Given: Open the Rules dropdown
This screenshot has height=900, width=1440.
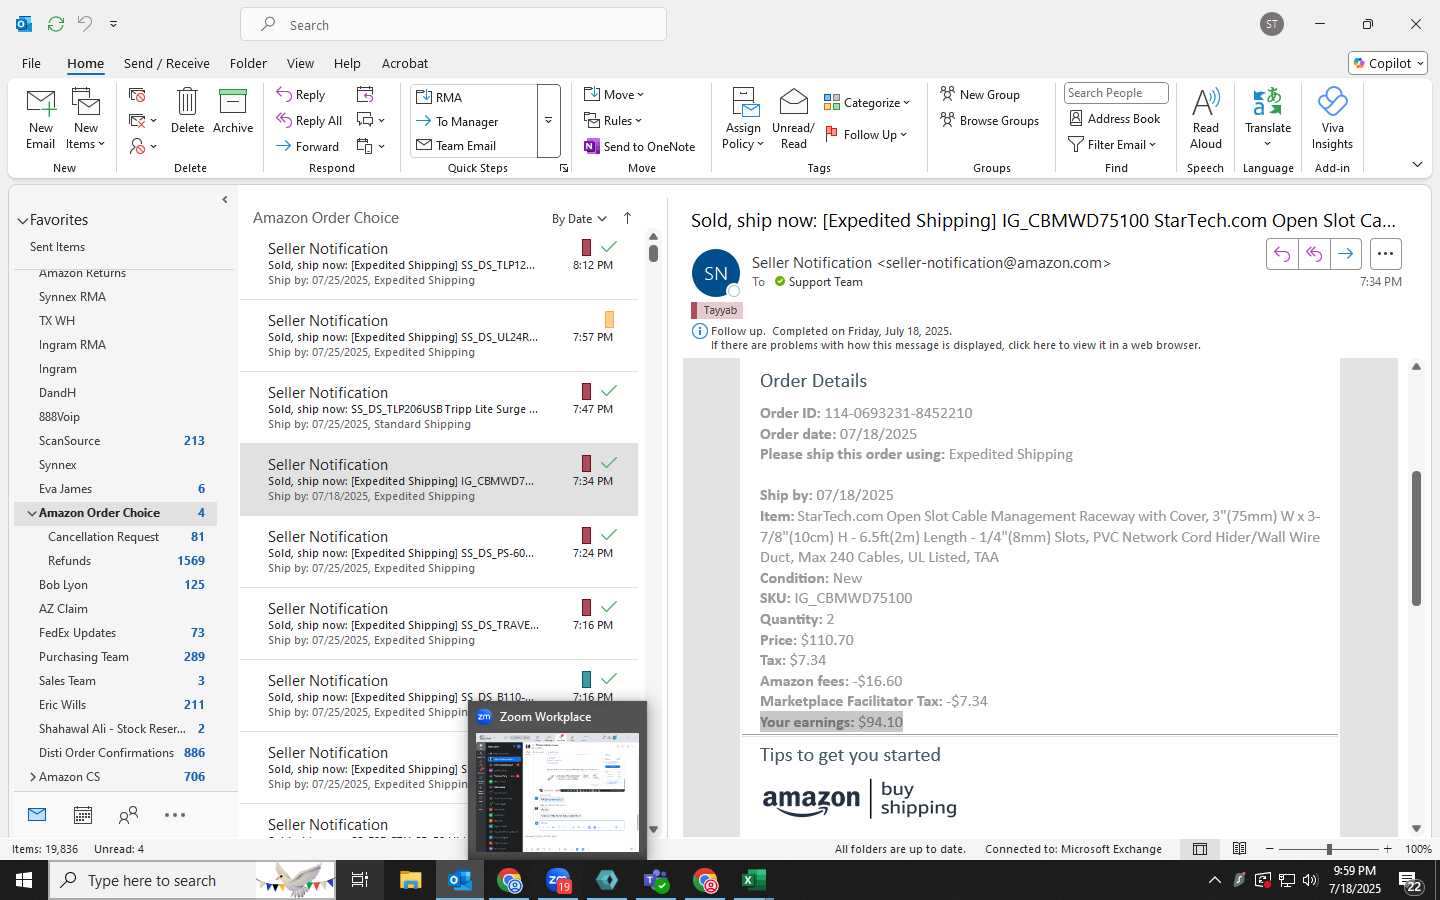Looking at the screenshot, I should tap(613, 121).
